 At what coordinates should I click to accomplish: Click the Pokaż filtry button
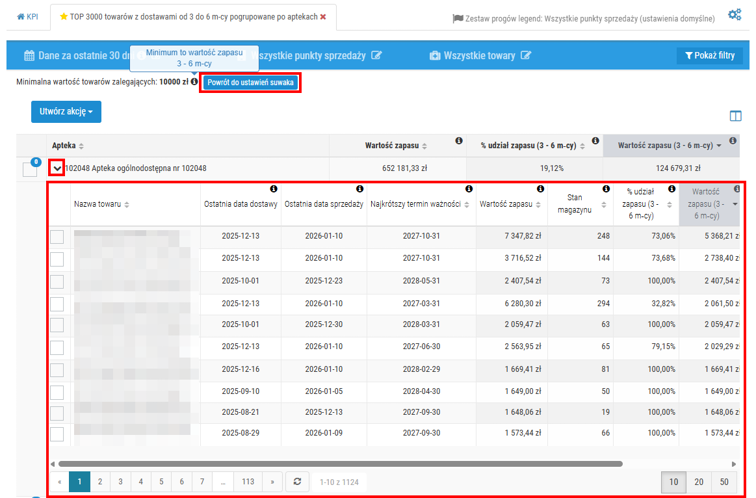[x=711, y=56]
